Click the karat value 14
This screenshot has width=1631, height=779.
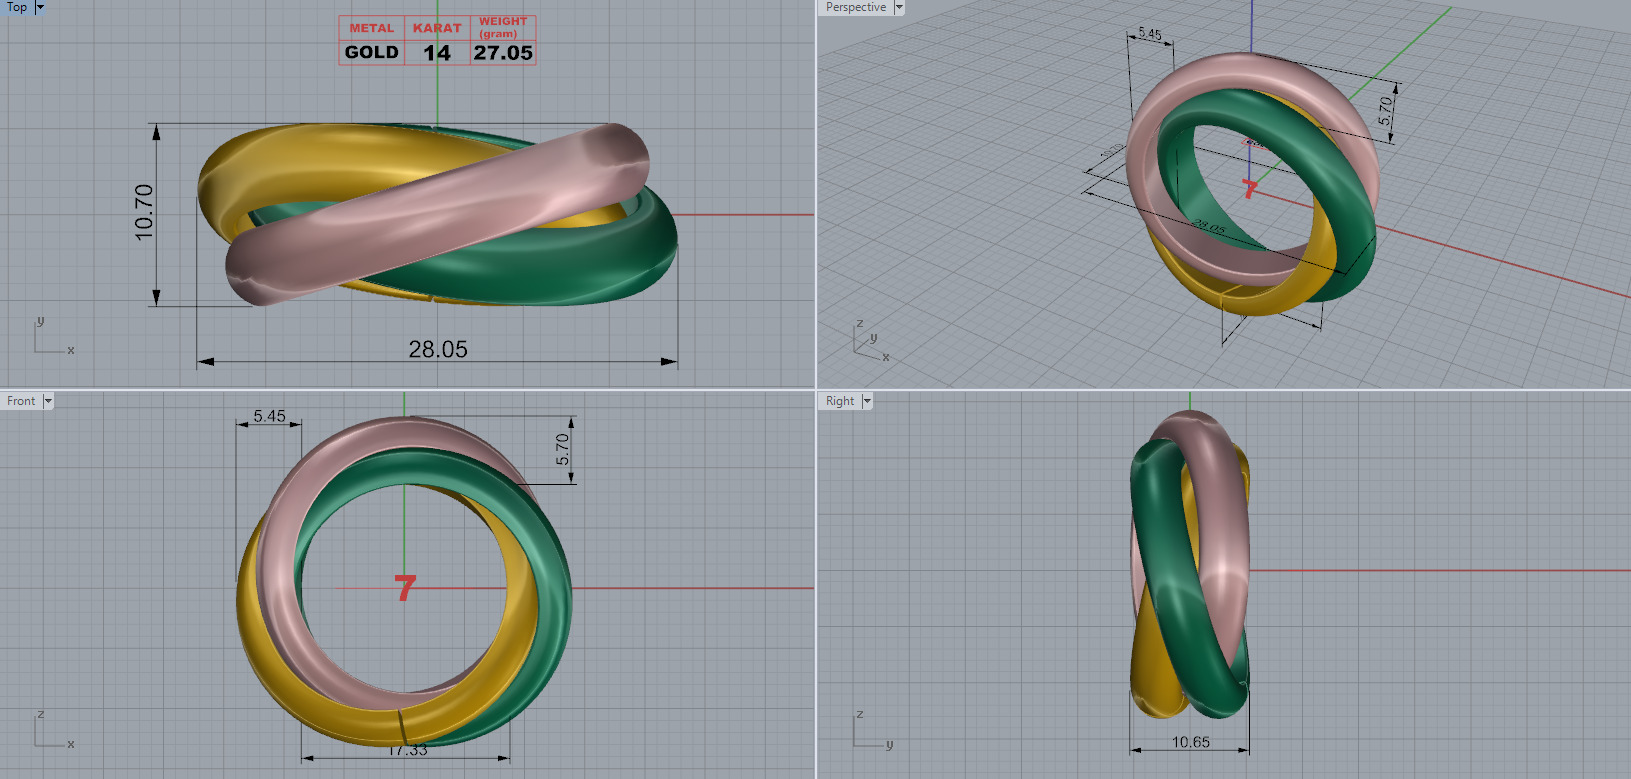click(437, 53)
